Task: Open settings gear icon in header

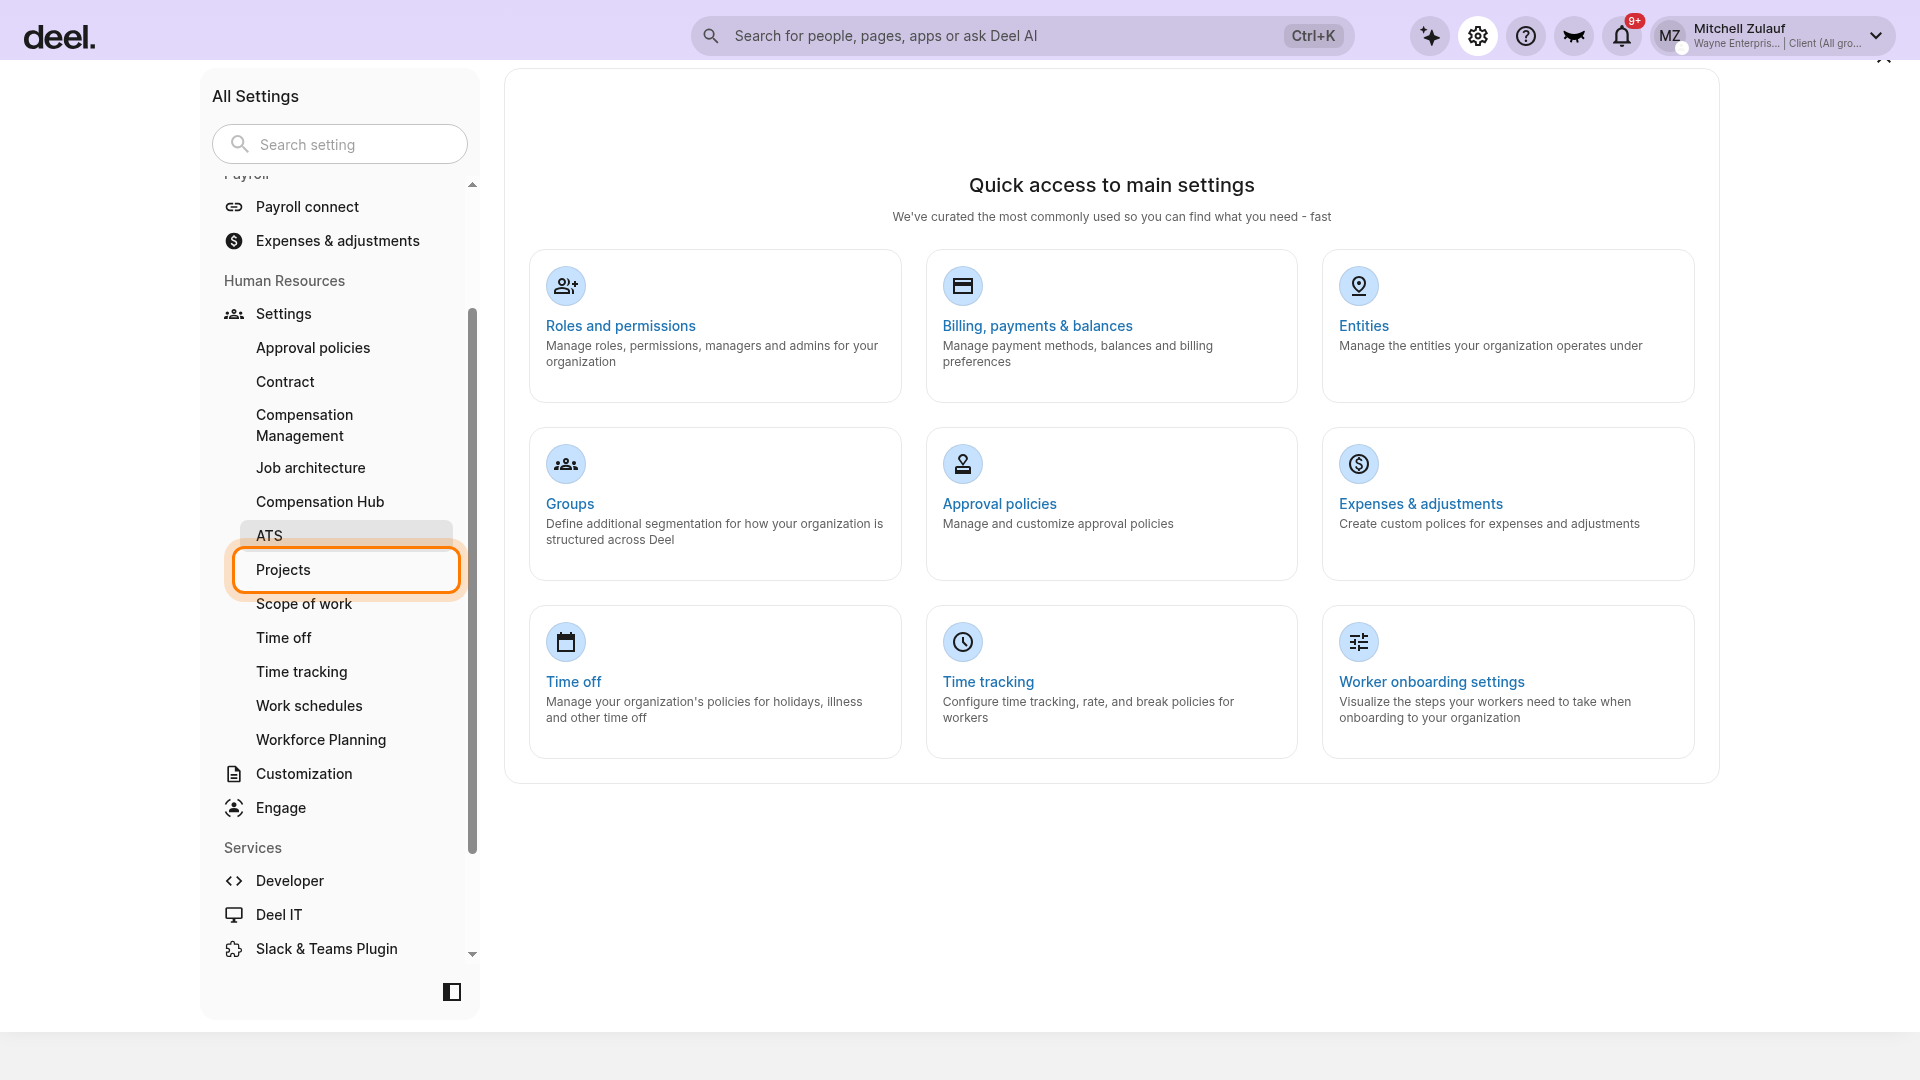Action: tap(1478, 36)
